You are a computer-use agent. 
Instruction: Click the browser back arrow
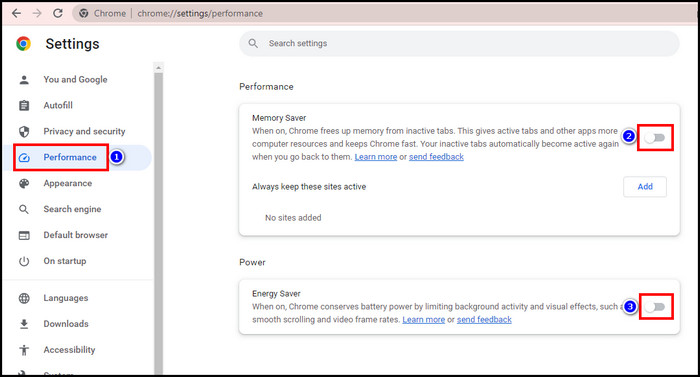(17, 13)
